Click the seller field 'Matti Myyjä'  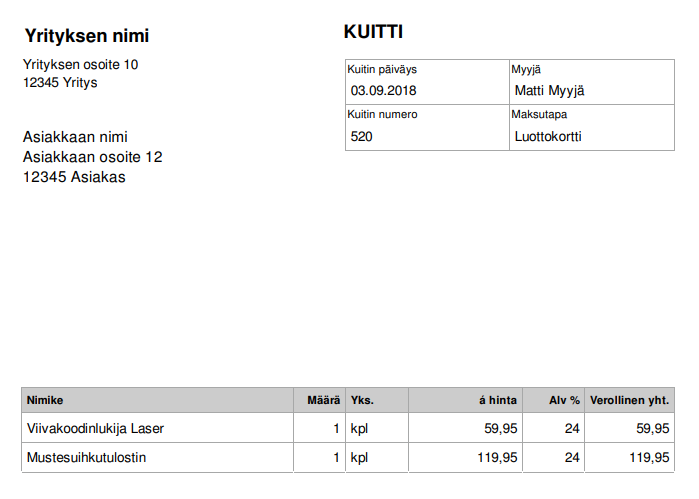coord(549,91)
